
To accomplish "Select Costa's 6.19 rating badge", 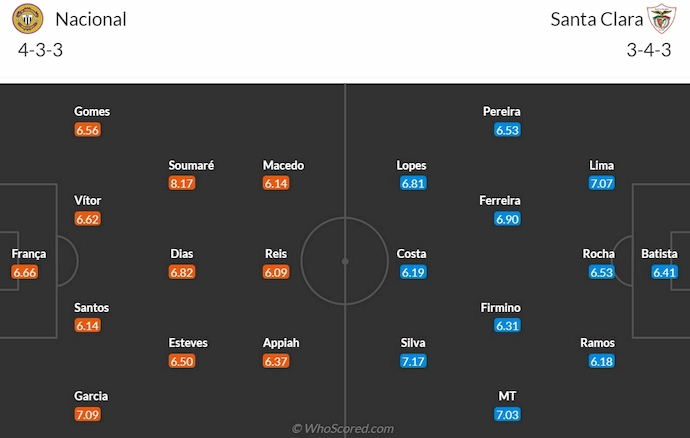I will (413, 272).
